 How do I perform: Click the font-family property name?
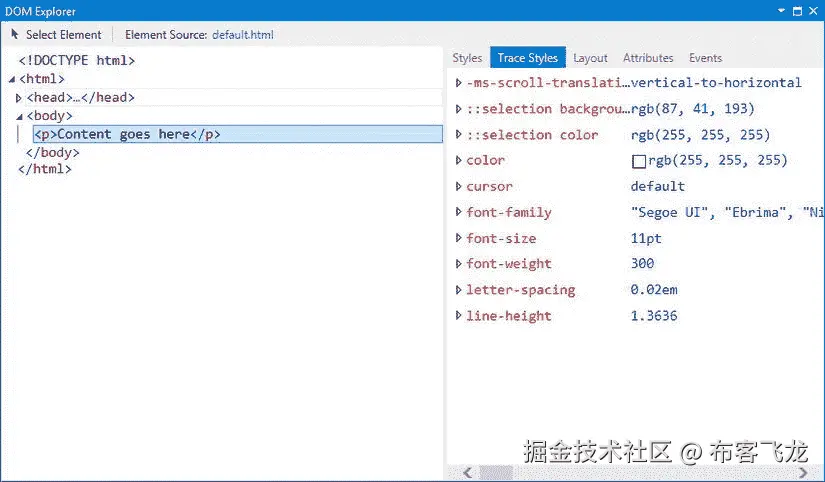click(x=509, y=213)
